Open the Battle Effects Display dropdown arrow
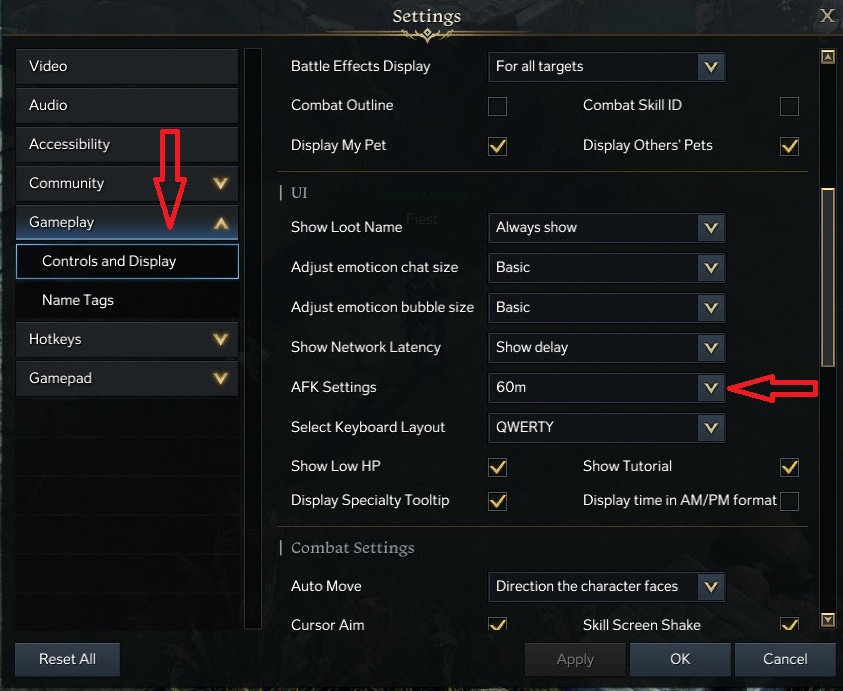Image resolution: width=843 pixels, height=691 pixels. pos(710,67)
